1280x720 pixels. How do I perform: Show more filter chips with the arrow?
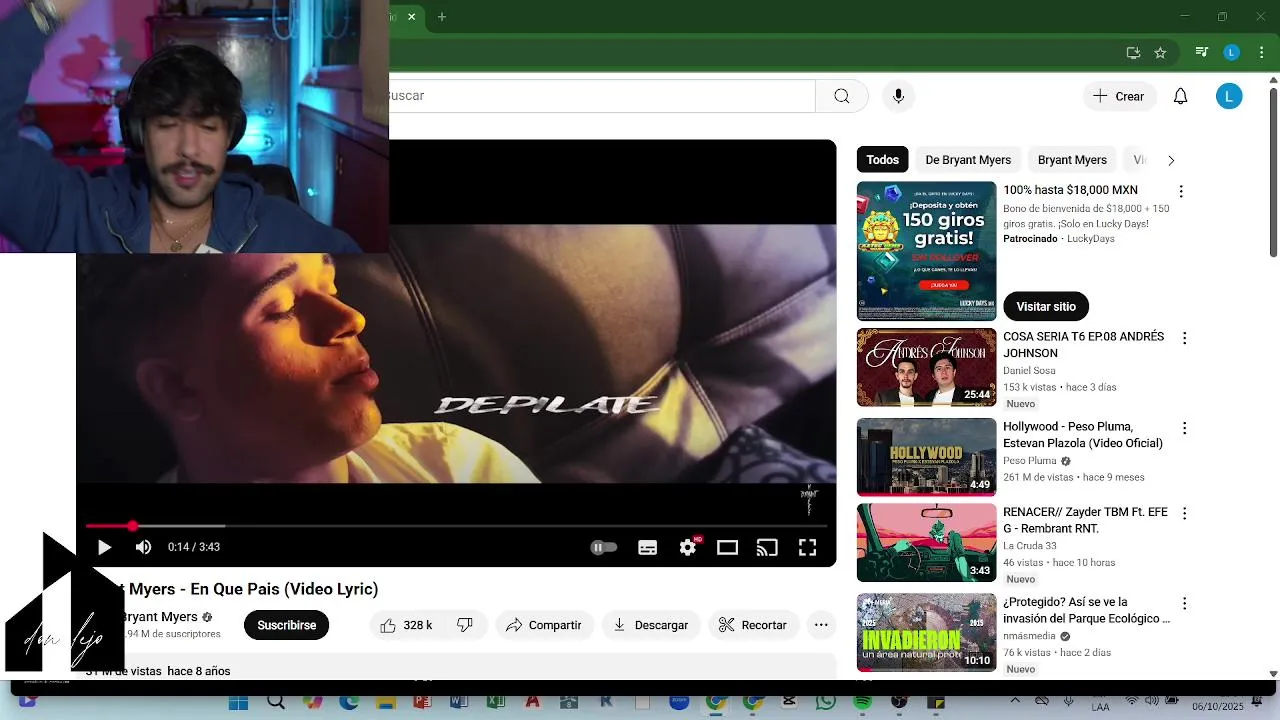[x=1171, y=160]
